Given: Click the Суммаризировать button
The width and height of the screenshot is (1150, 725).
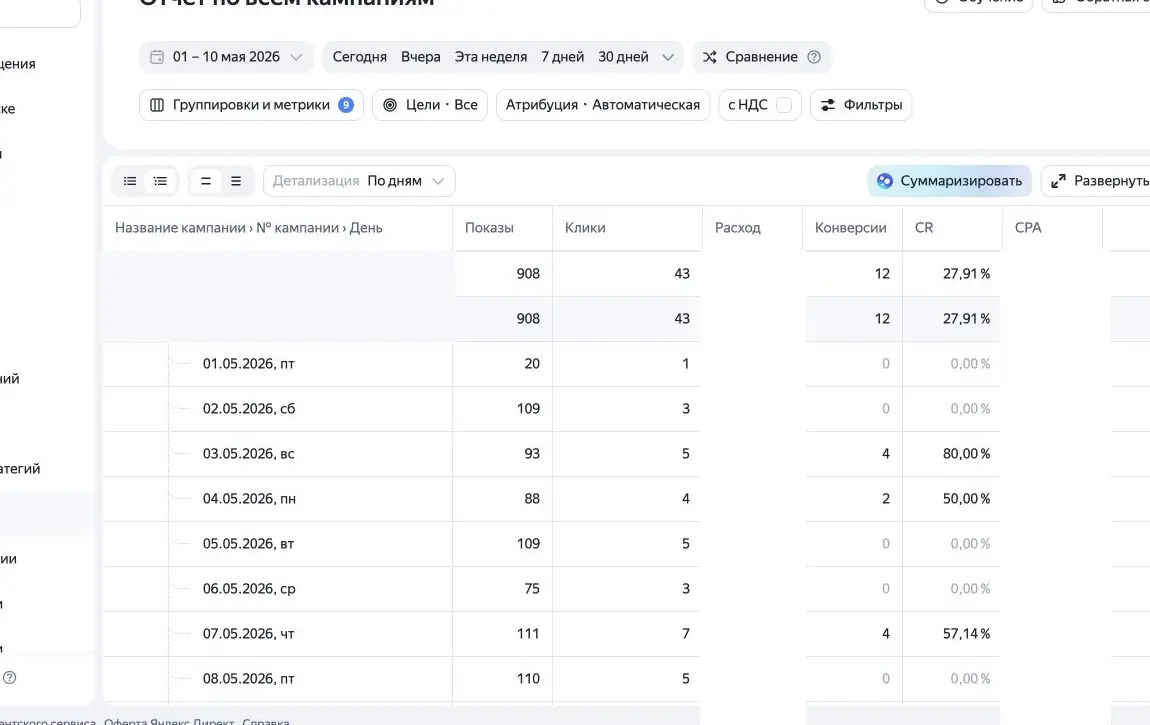Looking at the screenshot, I should click(950, 181).
